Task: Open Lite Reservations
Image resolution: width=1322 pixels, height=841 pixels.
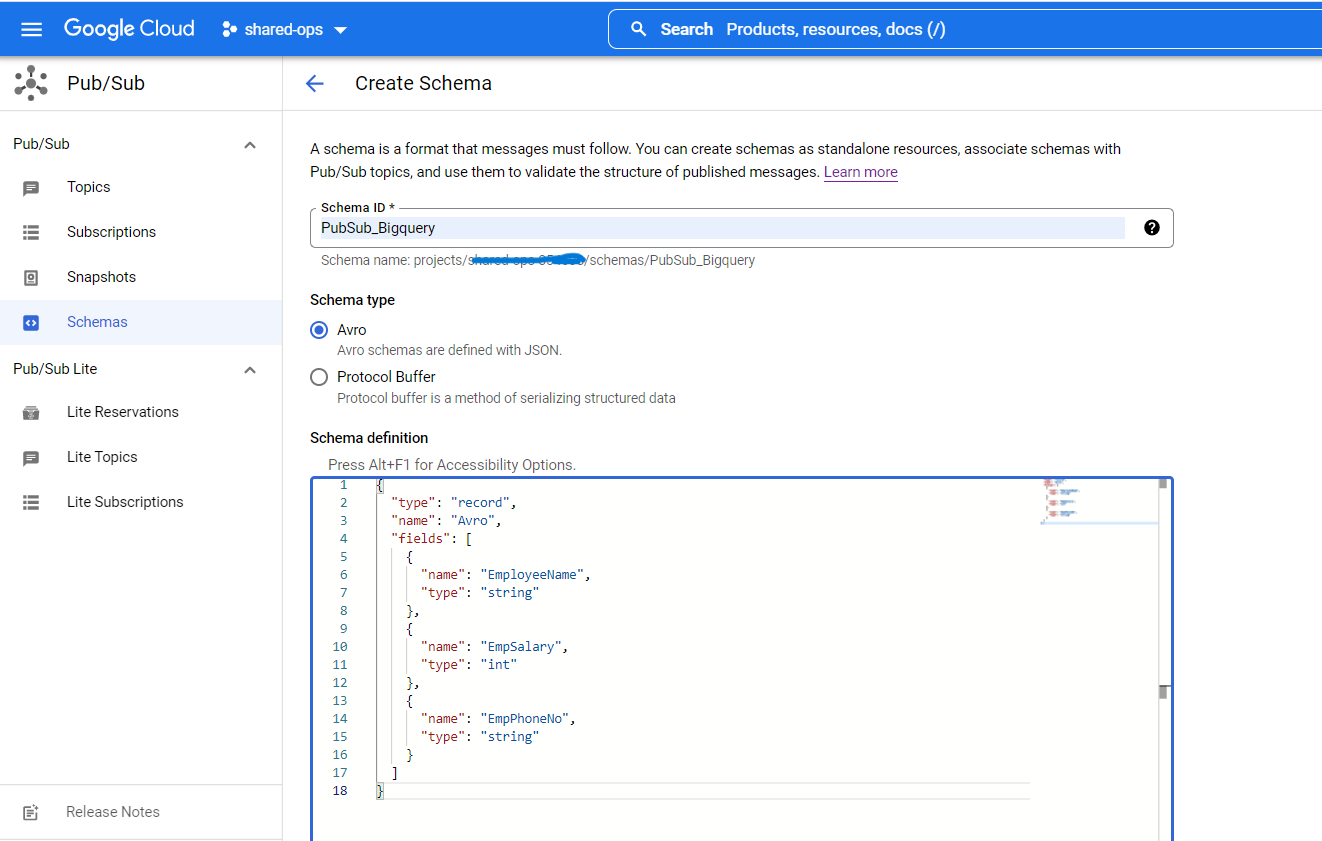Action: (x=122, y=411)
